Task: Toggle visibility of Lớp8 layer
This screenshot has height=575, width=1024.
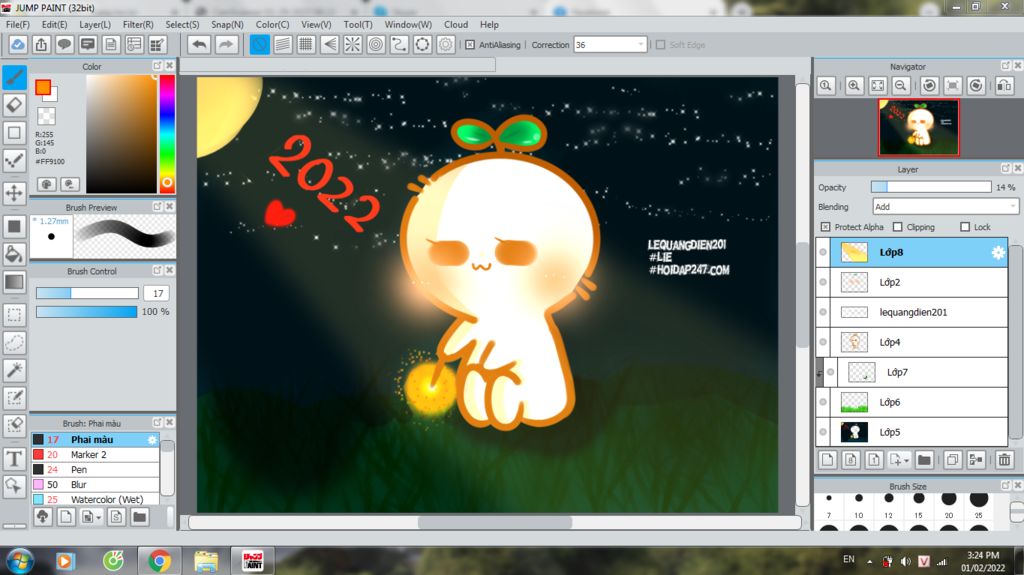Action: pos(823,252)
